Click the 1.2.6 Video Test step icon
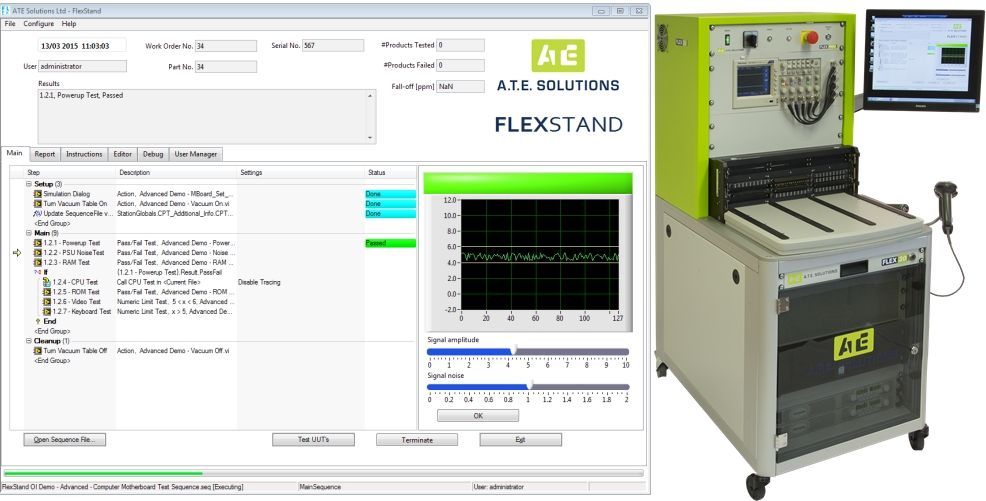 point(47,302)
